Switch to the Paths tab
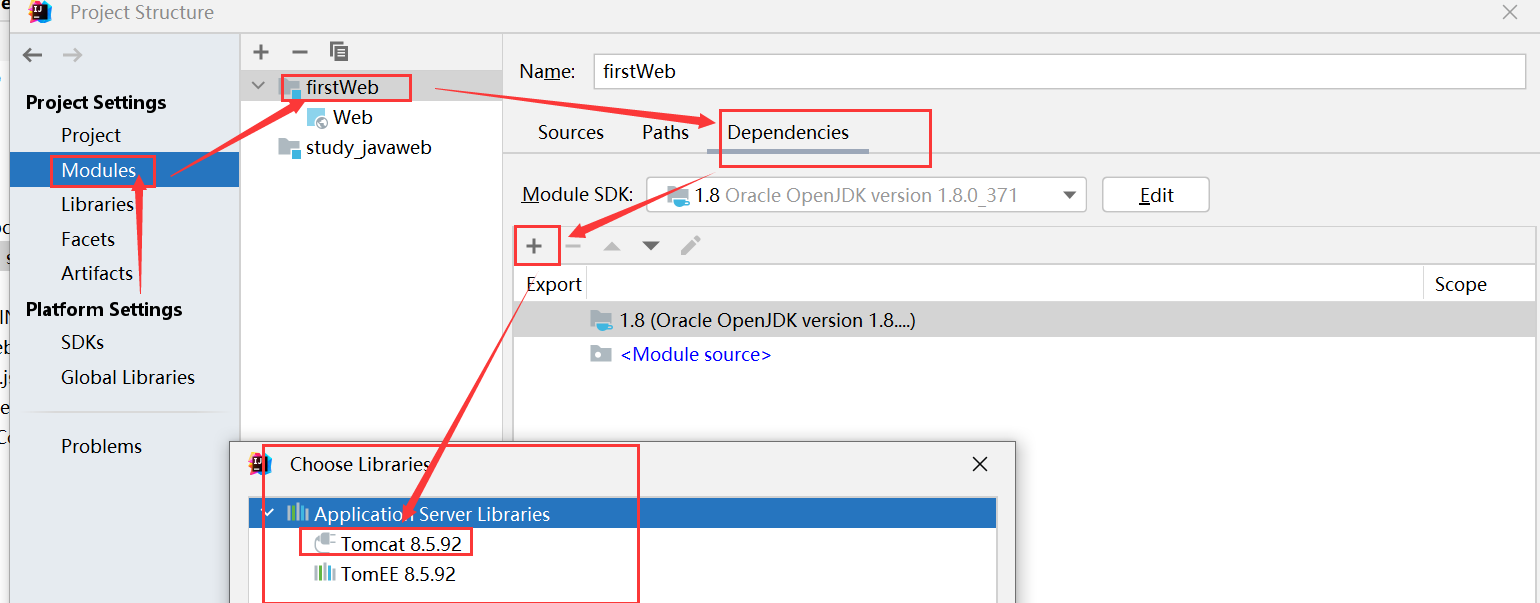 665,133
